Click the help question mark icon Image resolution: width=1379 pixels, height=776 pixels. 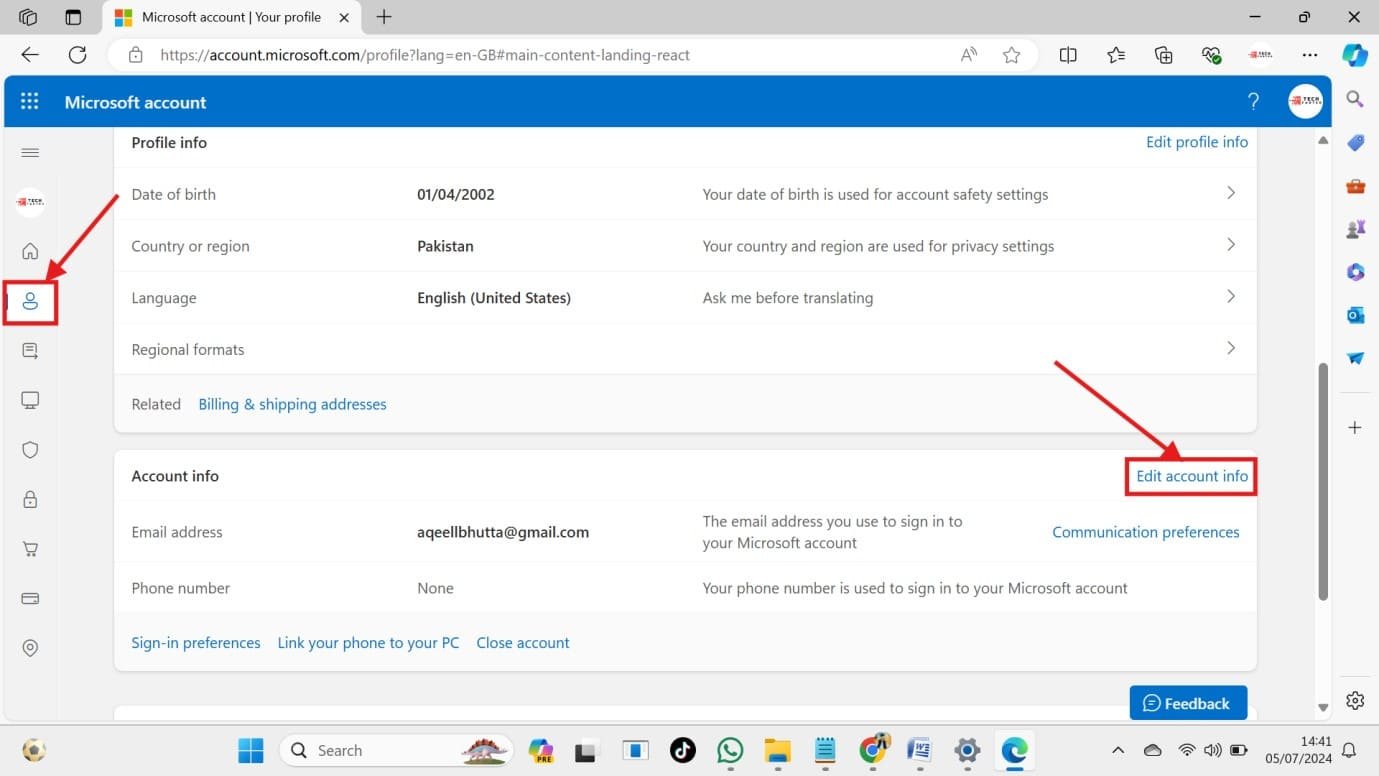(x=1253, y=102)
